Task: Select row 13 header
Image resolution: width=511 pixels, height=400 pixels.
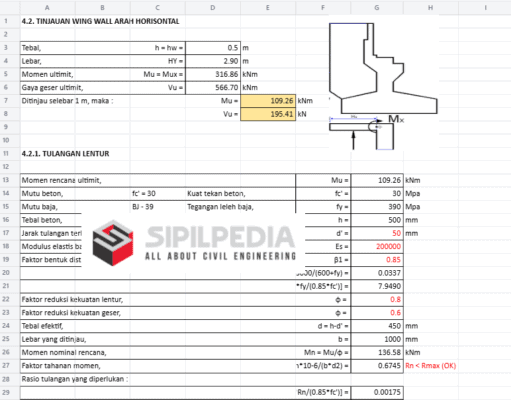Action: (x=6, y=180)
